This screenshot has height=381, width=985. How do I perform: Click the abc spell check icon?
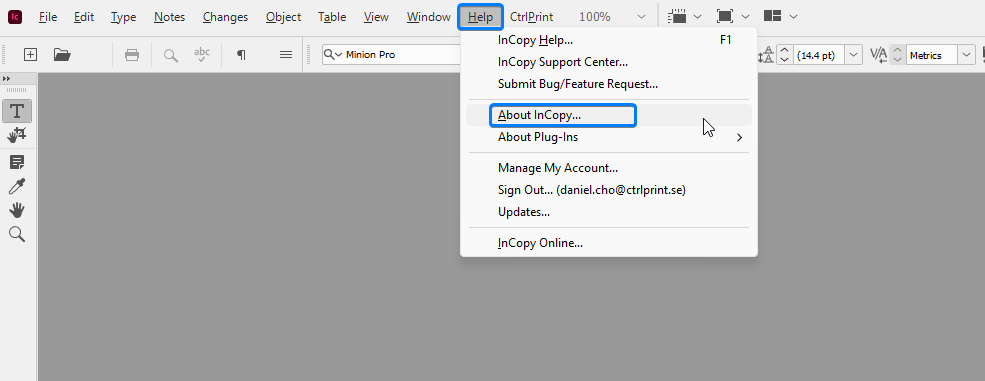tap(202, 55)
